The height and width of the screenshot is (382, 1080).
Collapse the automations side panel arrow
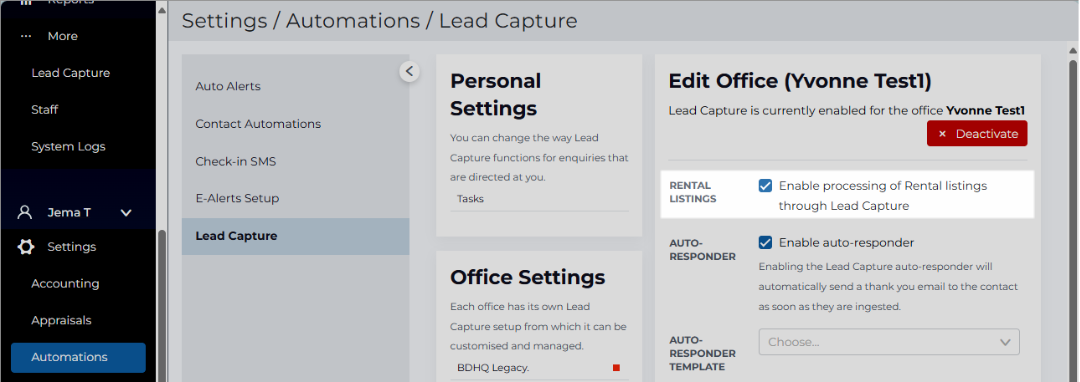(409, 71)
